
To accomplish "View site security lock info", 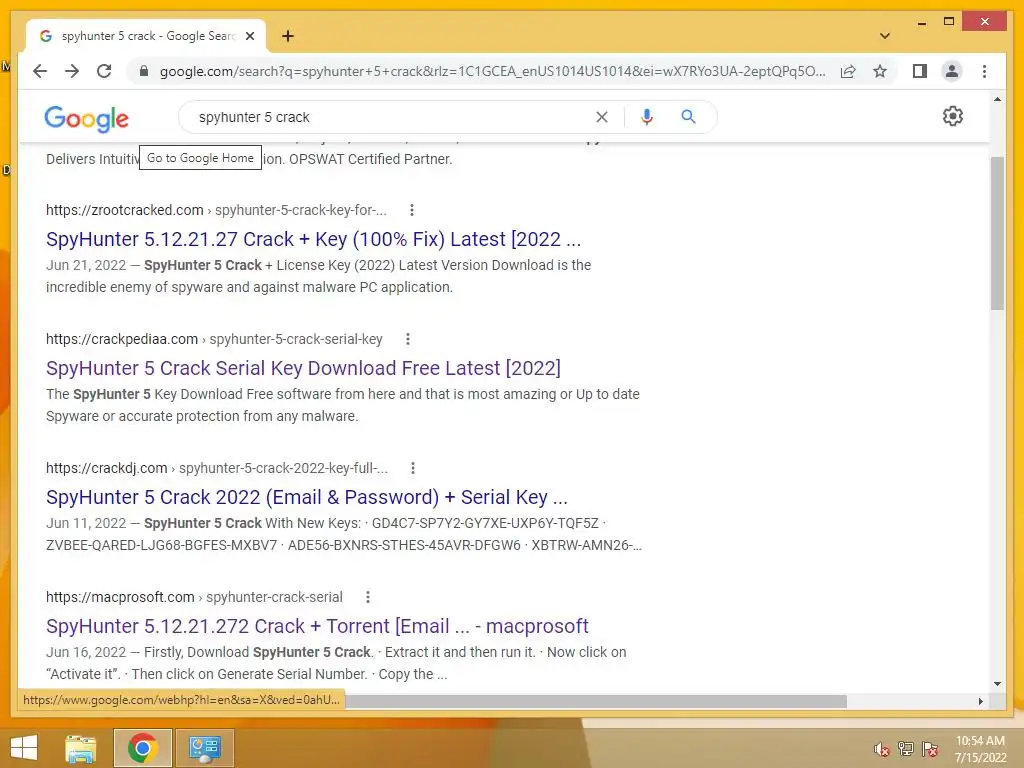I will coord(144,71).
